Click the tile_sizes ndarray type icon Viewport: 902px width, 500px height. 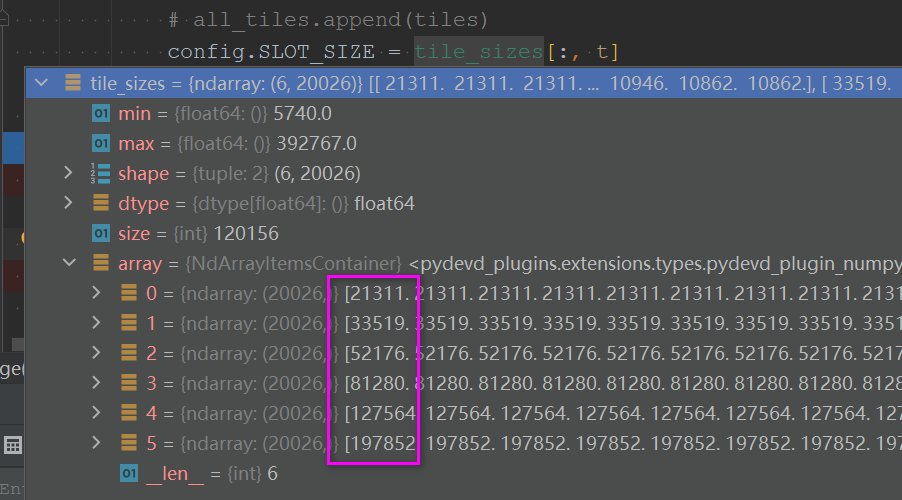73,83
